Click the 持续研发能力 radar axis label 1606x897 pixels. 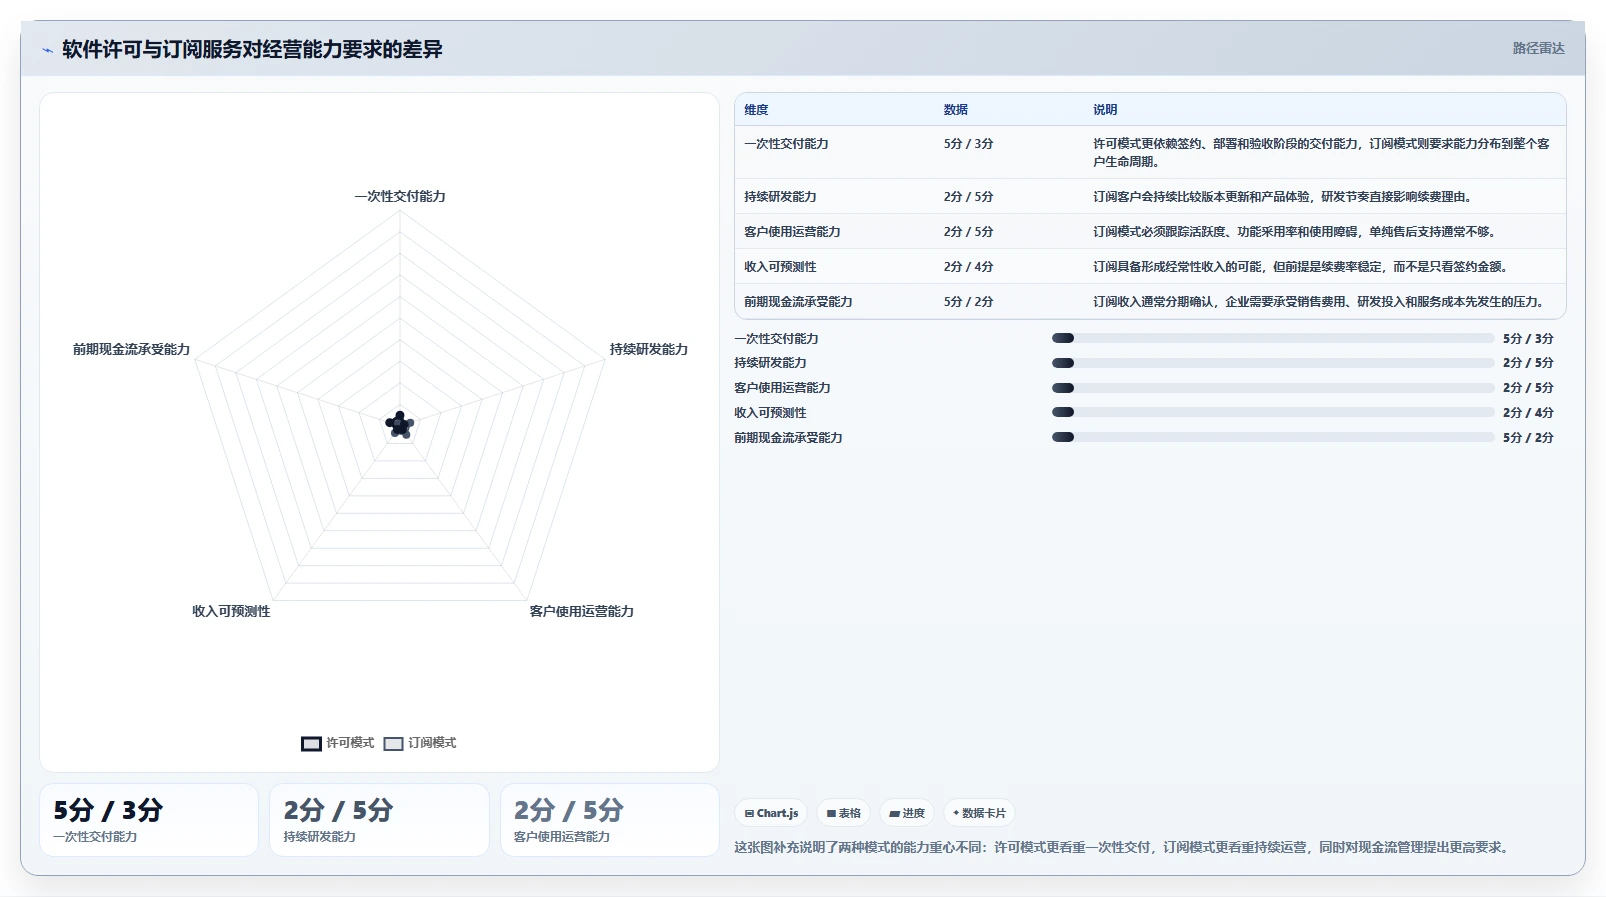(649, 349)
